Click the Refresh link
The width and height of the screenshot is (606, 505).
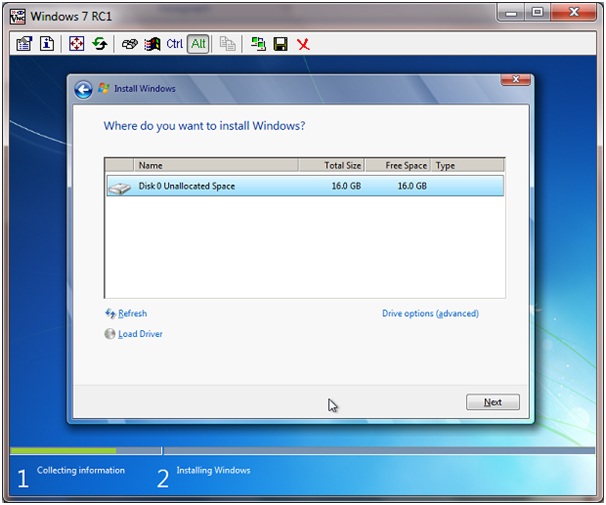[133, 313]
